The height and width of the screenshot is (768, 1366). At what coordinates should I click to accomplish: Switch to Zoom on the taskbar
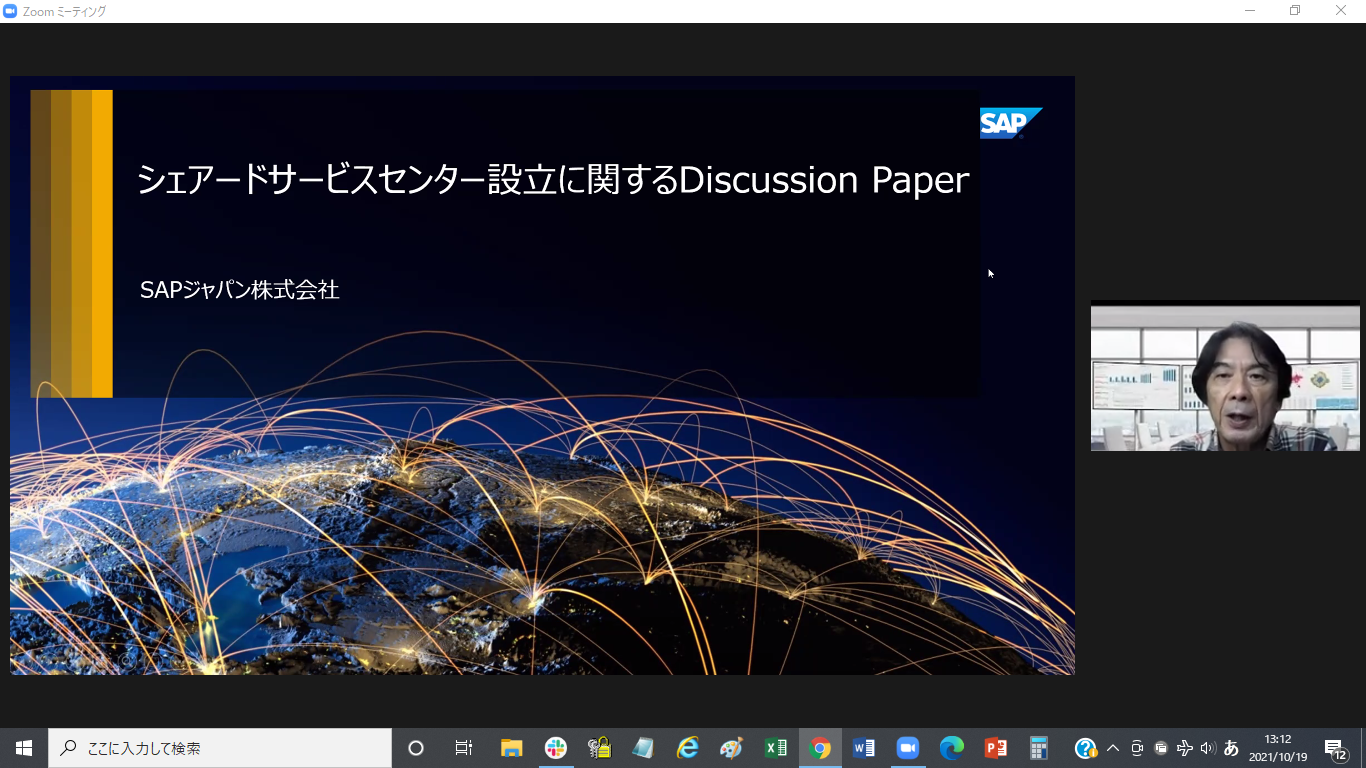click(x=908, y=748)
